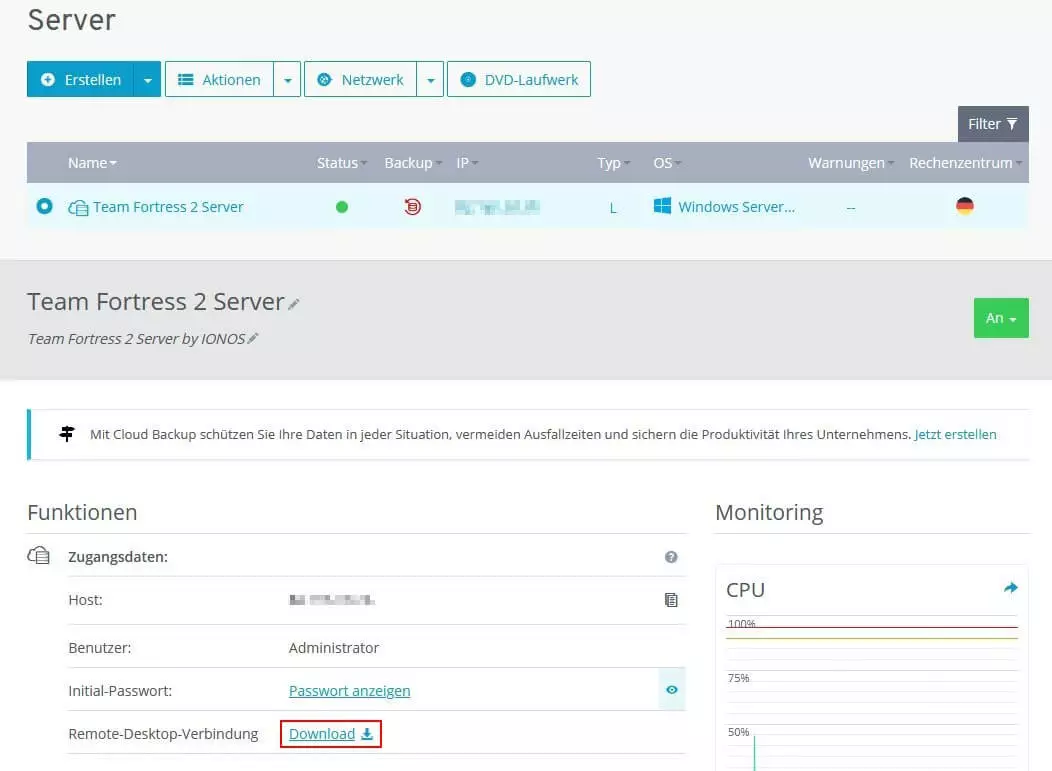Click the red backup icon in server row

pos(413,207)
